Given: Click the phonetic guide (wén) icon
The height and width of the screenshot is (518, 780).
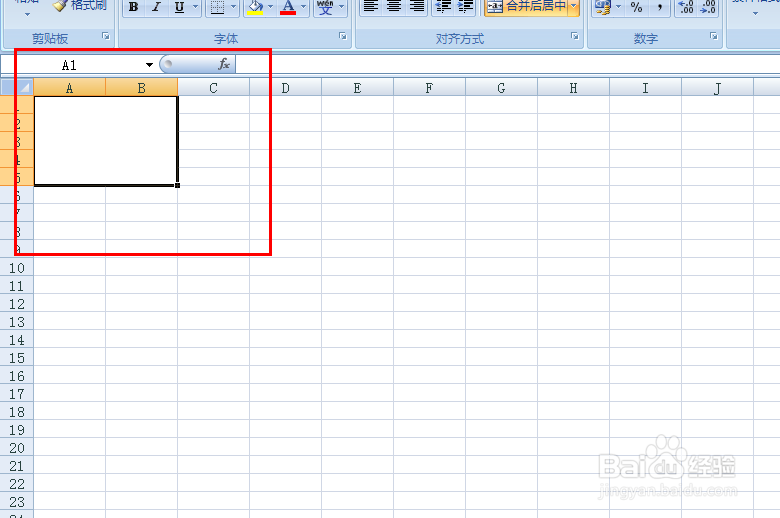Looking at the screenshot, I should tap(325, 7).
